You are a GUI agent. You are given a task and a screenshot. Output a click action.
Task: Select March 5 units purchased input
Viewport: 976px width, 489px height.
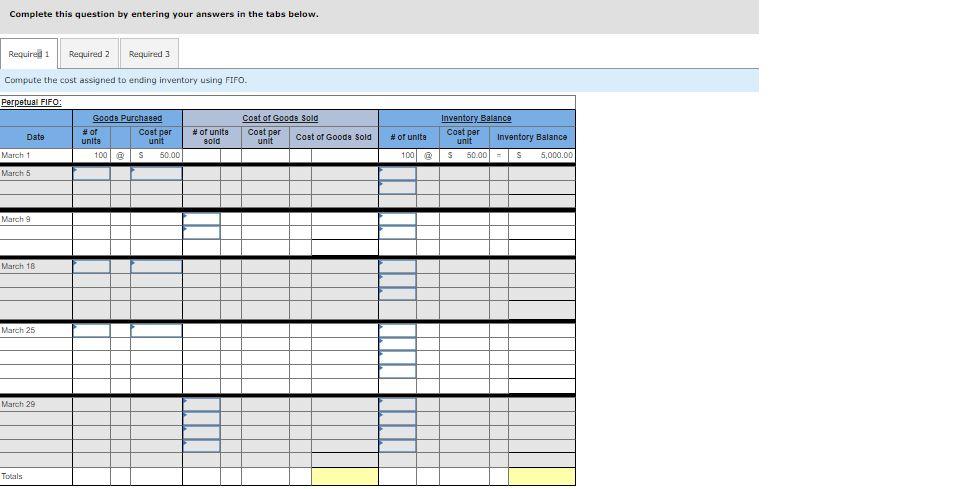pyautogui.click(x=92, y=174)
